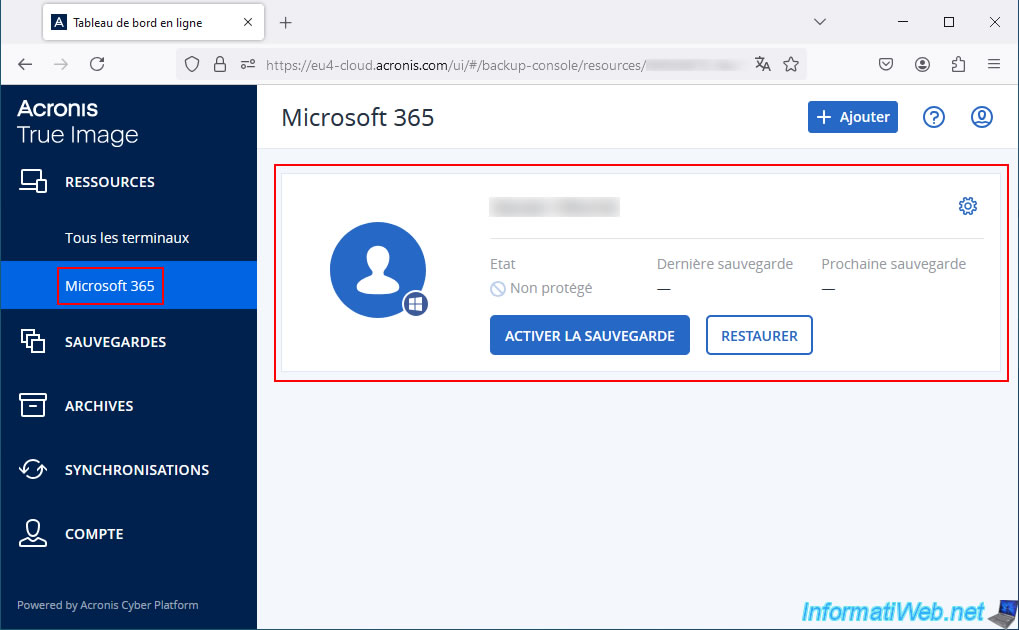Open the Firefox hamburger menu
1019x630 pixels.
tap(994, 64)
